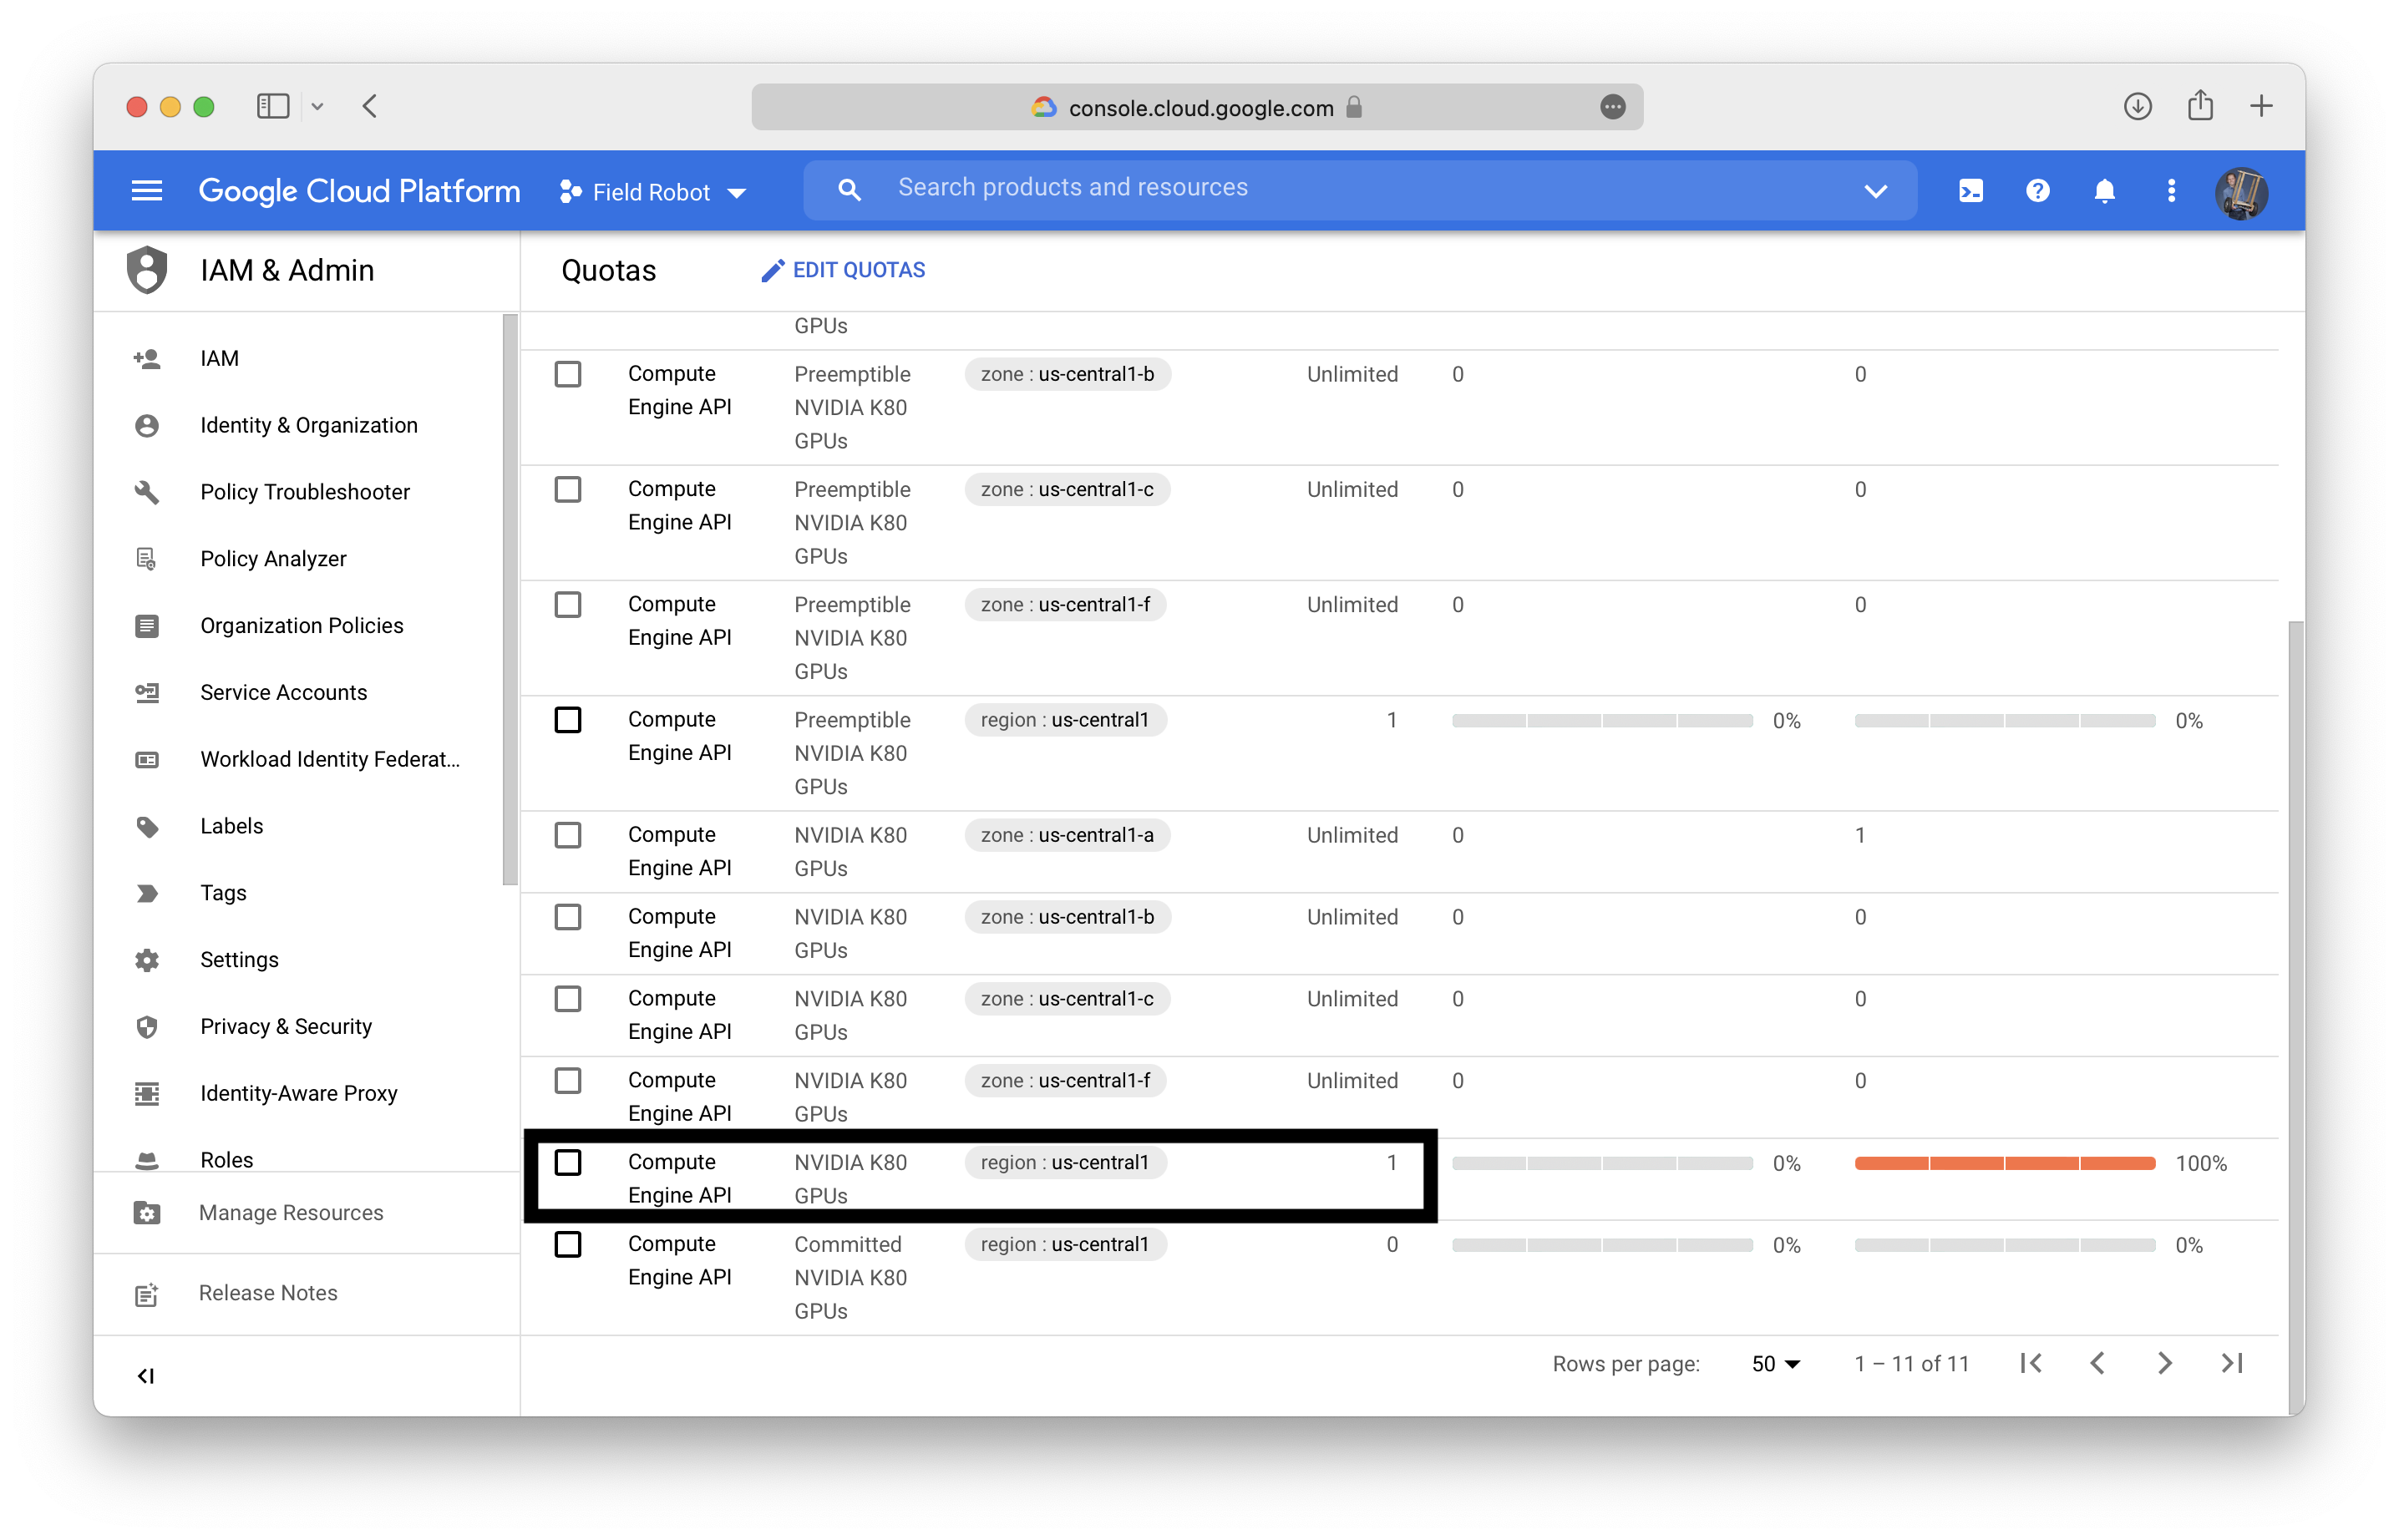Check the Preemptible K80 region us-central1 checkbox
The image size is (2399, 1540).
(x=568, y=720)
